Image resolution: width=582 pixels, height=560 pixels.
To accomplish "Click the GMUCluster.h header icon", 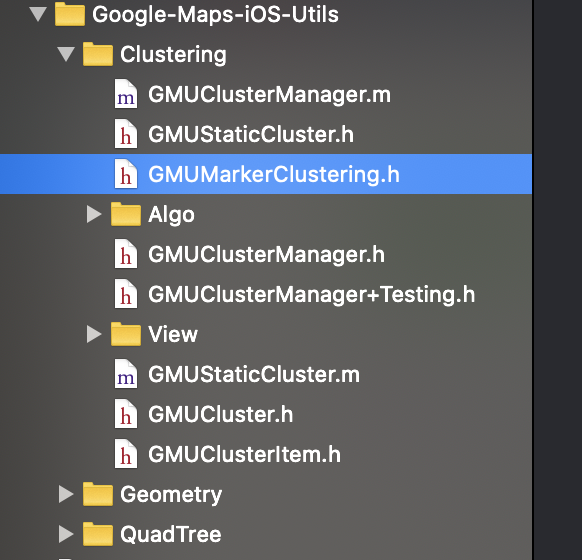I will [x=126, y=414].
